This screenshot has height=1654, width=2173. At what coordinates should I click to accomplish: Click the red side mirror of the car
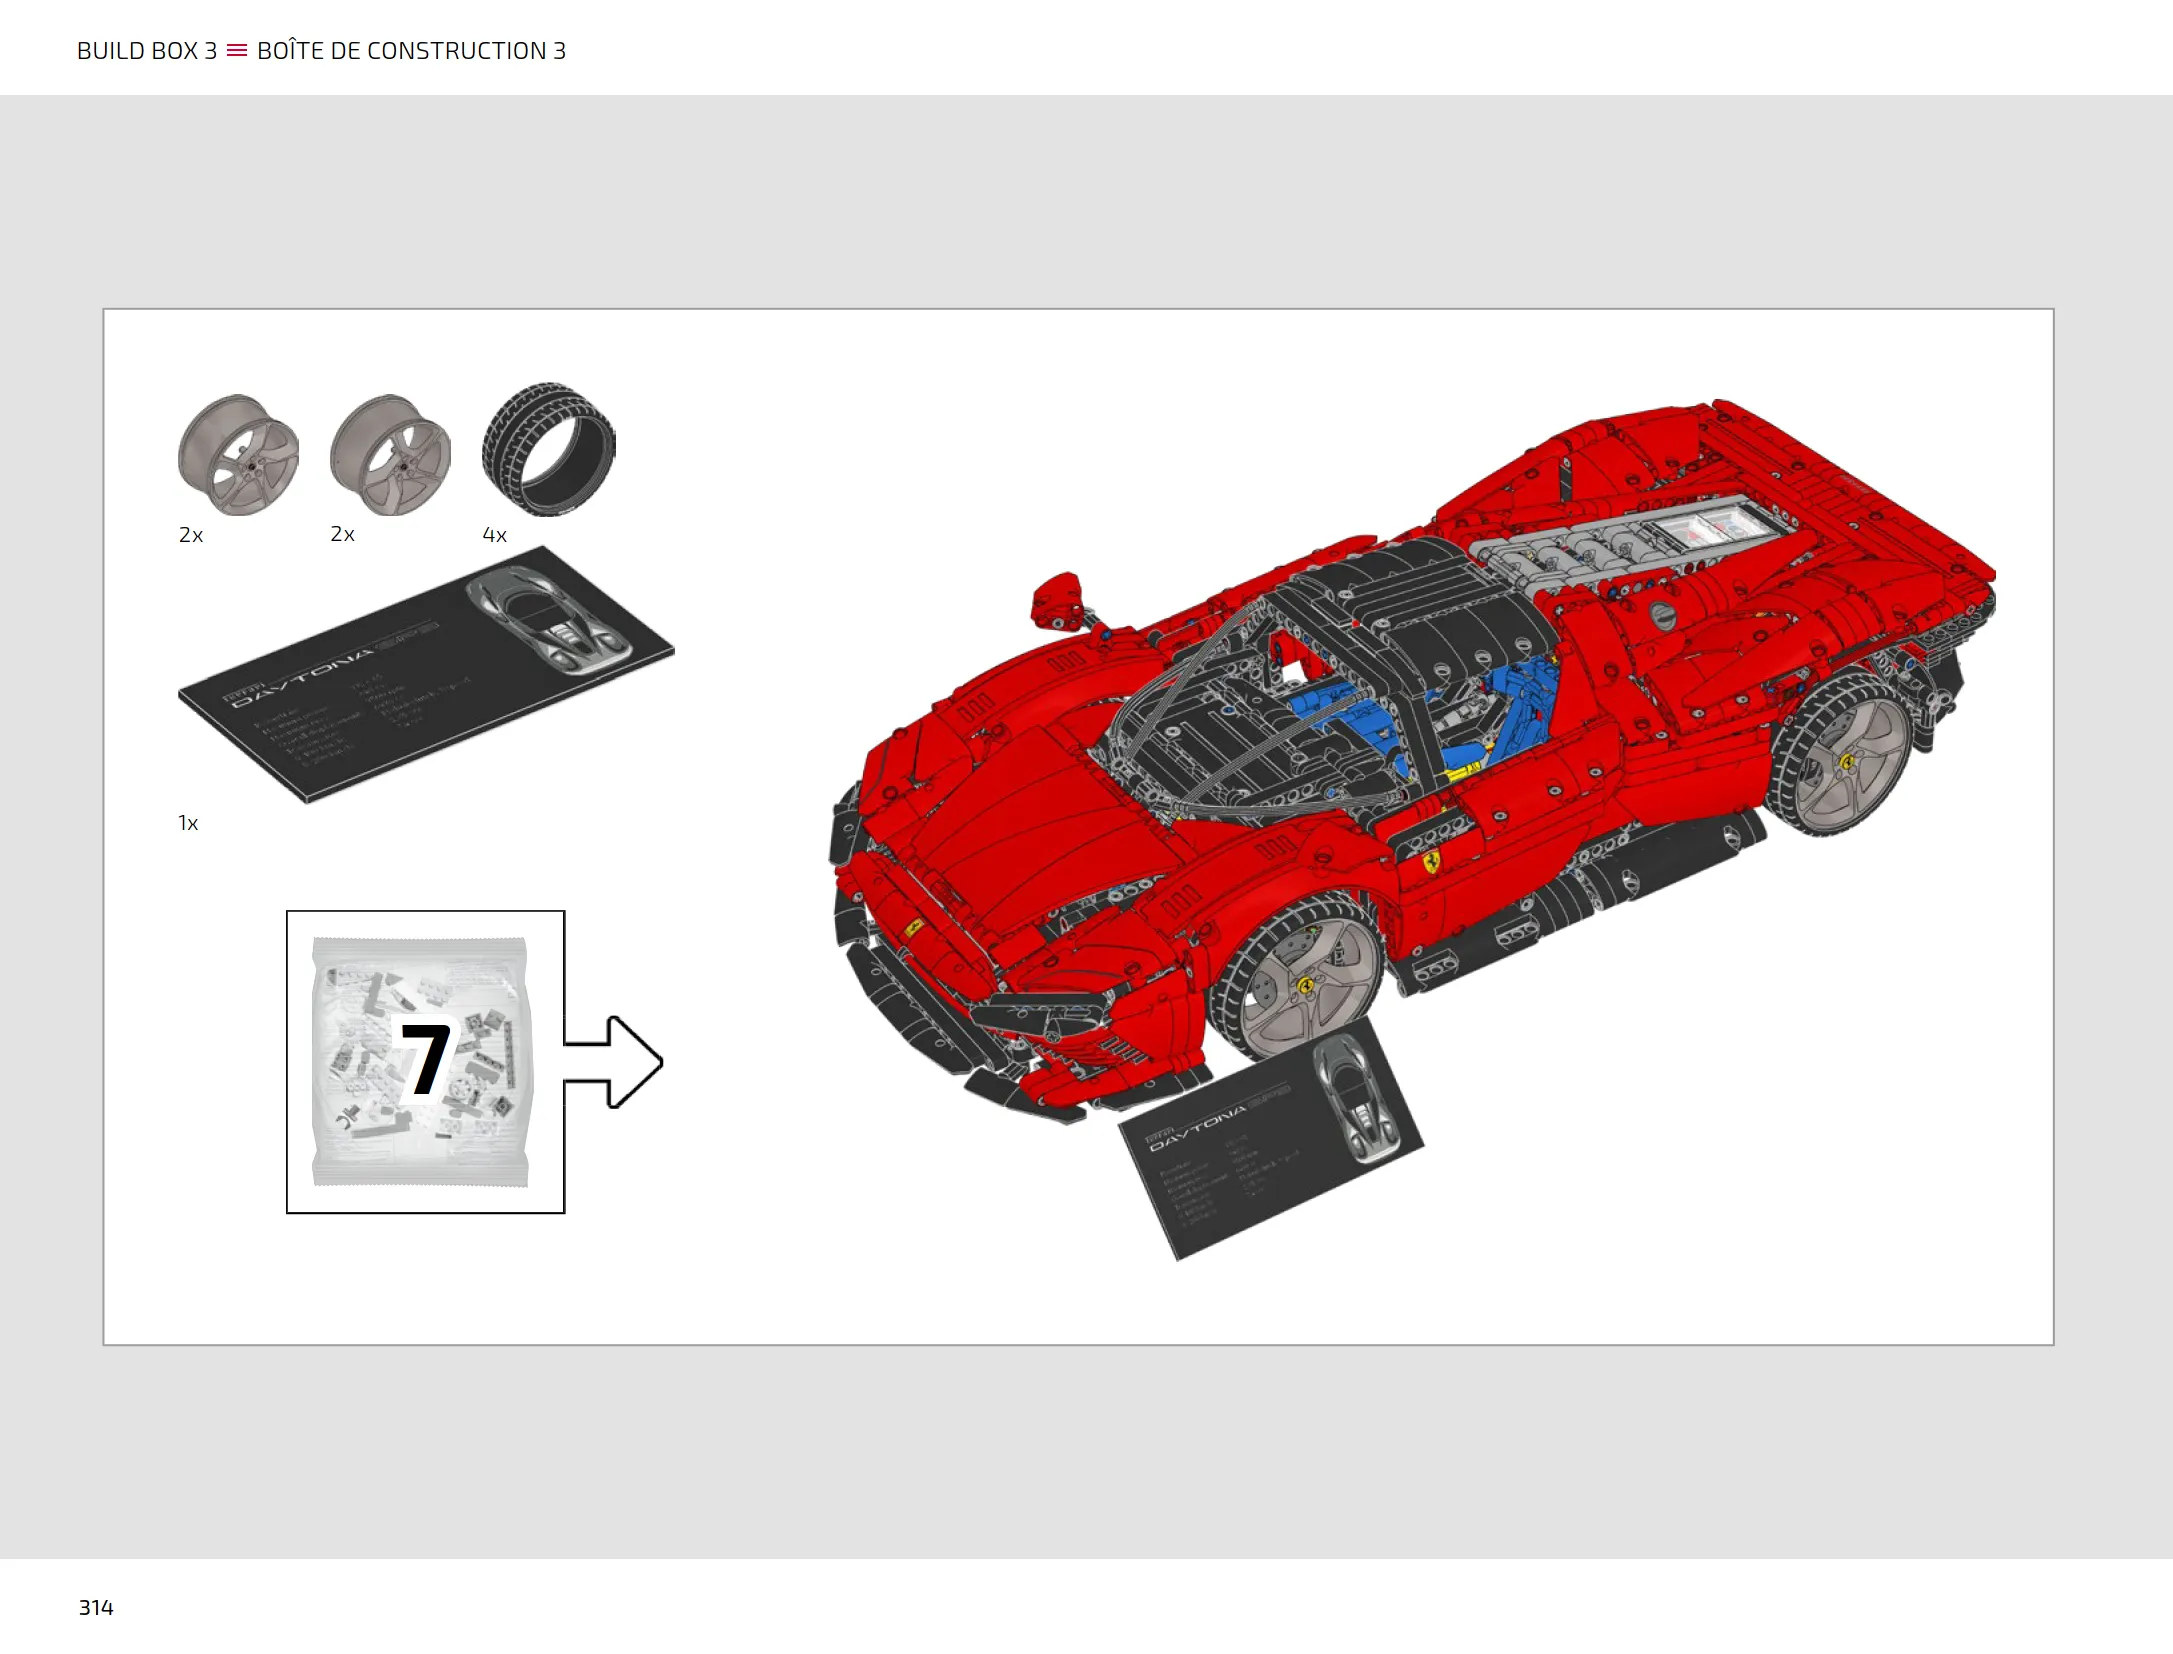point(1059,600)
